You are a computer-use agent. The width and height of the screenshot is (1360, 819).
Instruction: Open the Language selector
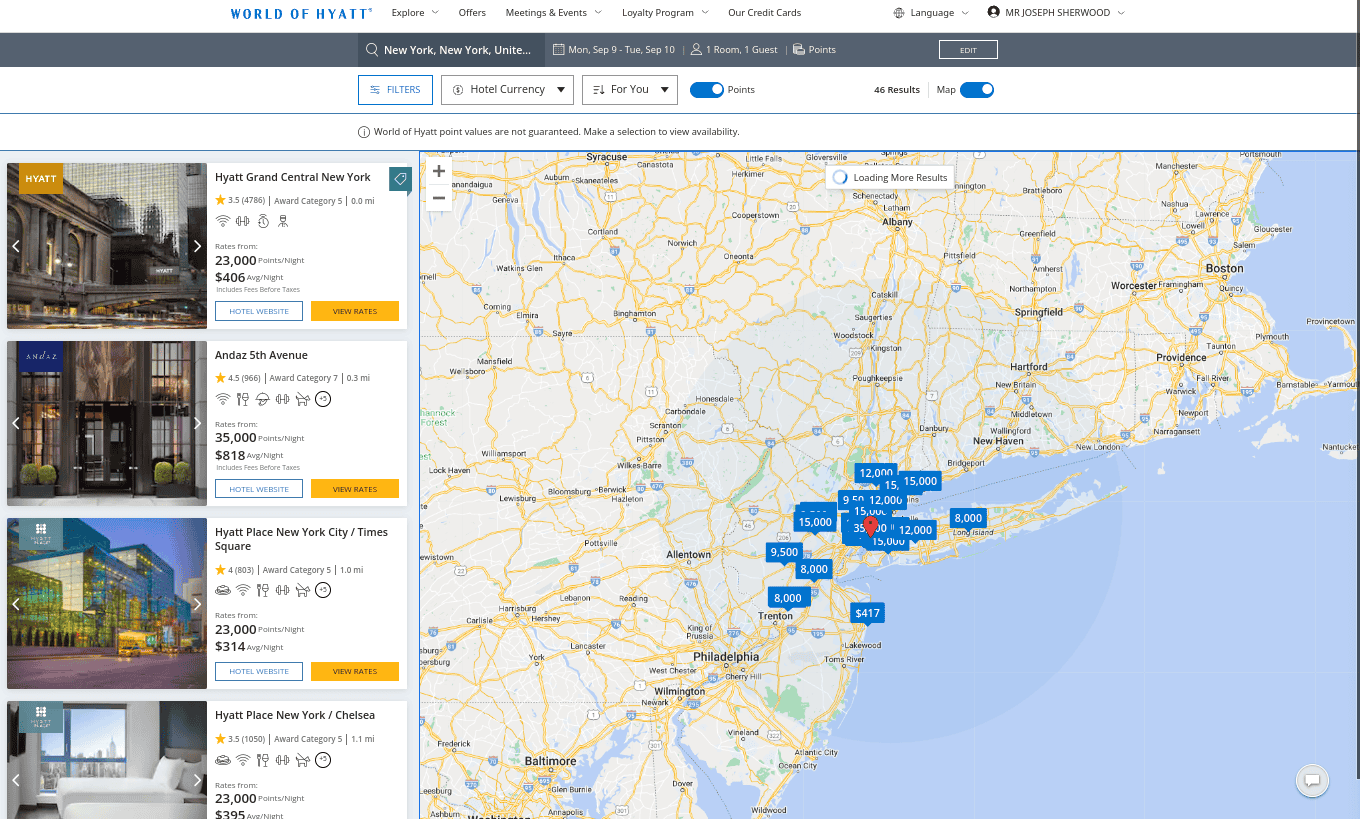point(931,13)
